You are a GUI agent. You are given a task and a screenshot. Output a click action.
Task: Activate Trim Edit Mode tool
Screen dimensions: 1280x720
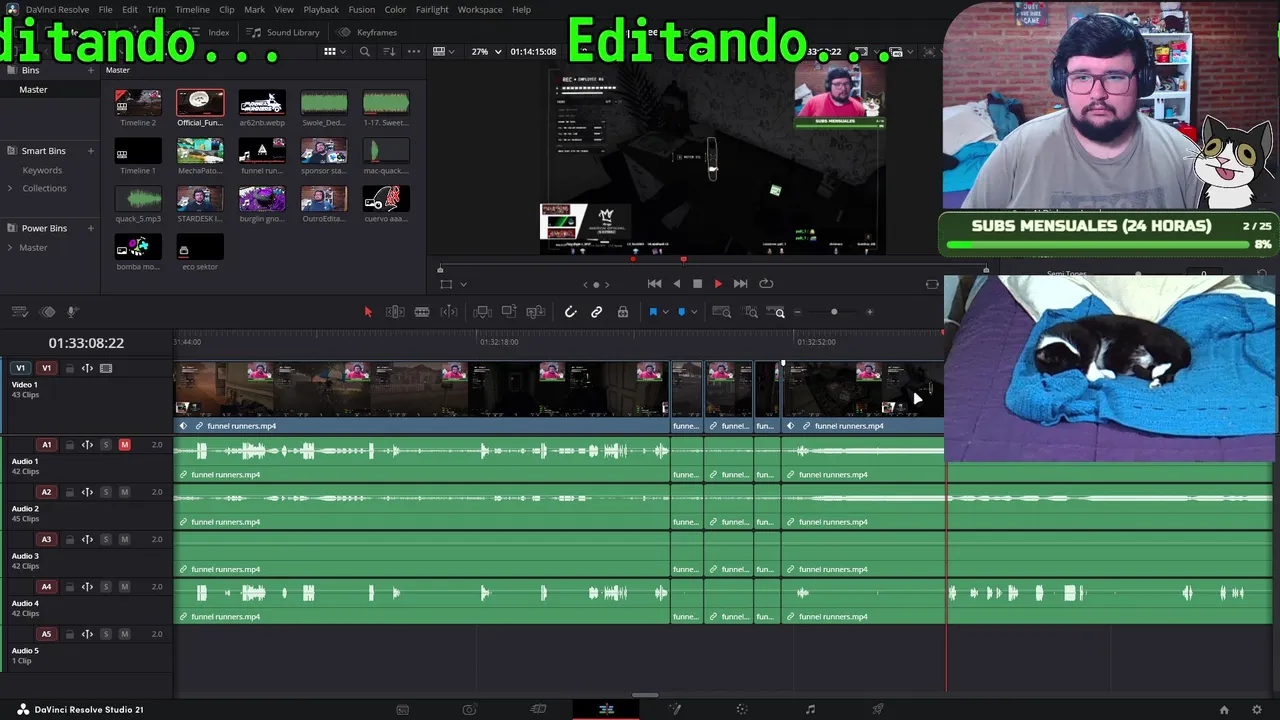point(395,312)
